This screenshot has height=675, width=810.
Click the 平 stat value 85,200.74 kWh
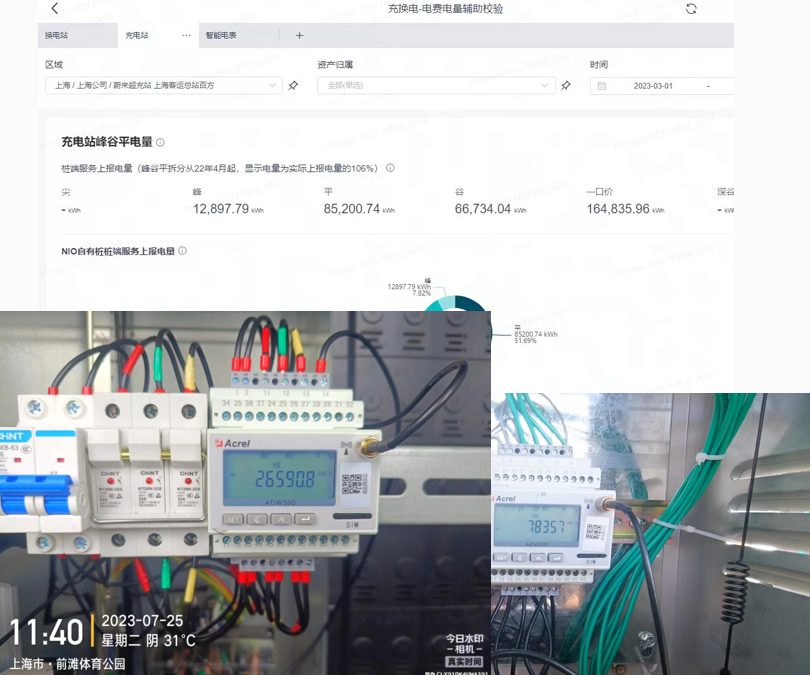click(359, 209)
